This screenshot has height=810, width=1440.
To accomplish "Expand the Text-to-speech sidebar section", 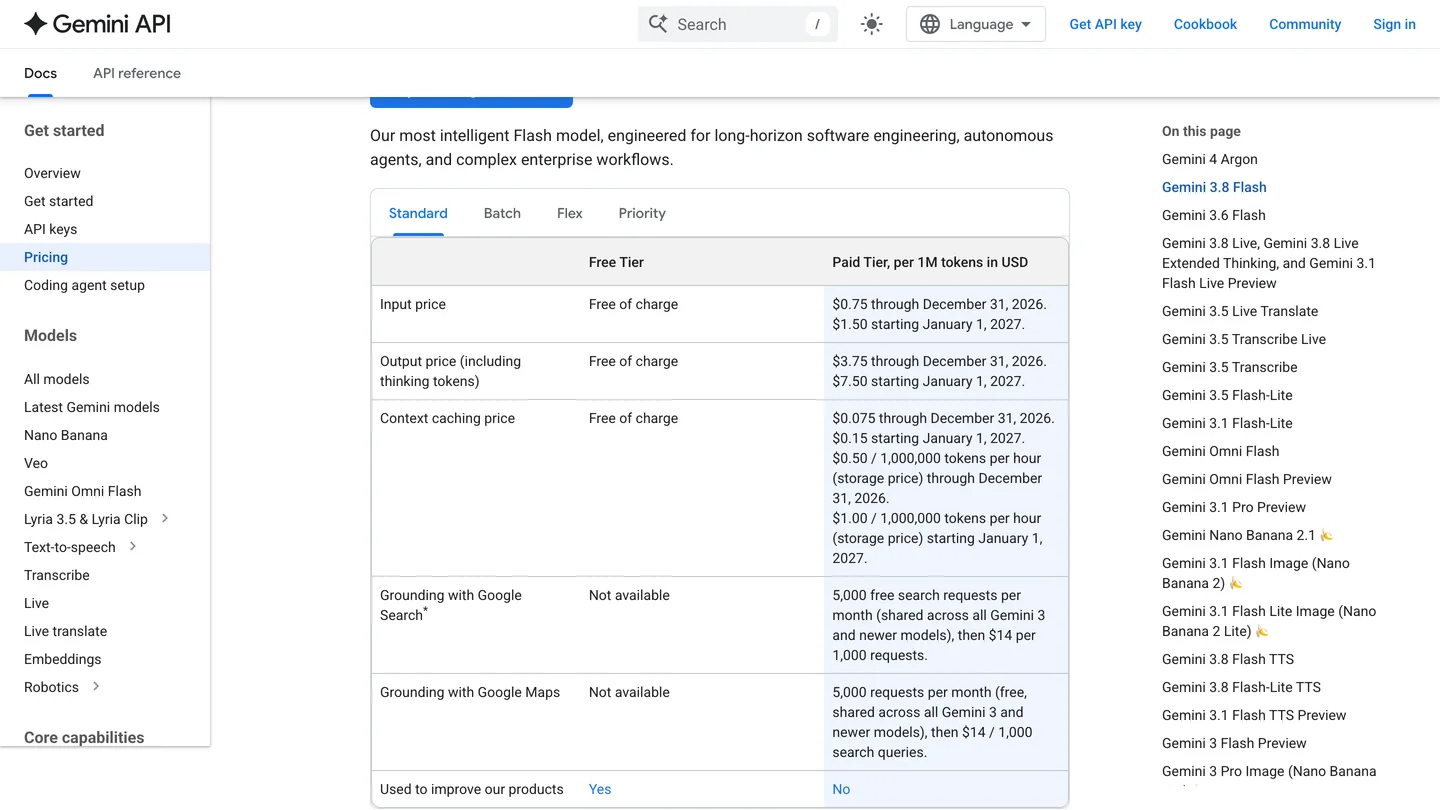I will (x=133, y=546).
